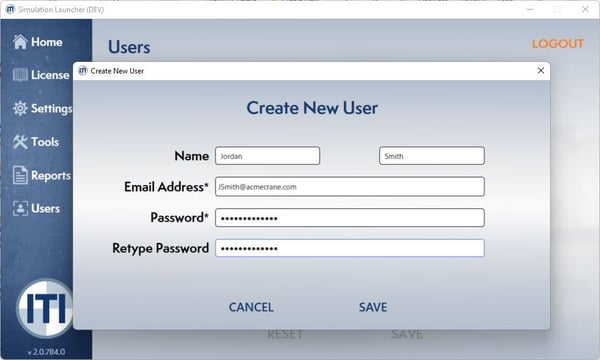Click the version text v2.0.784.0
This screenshot has width=600, height=360.
[x=46, y=352]
